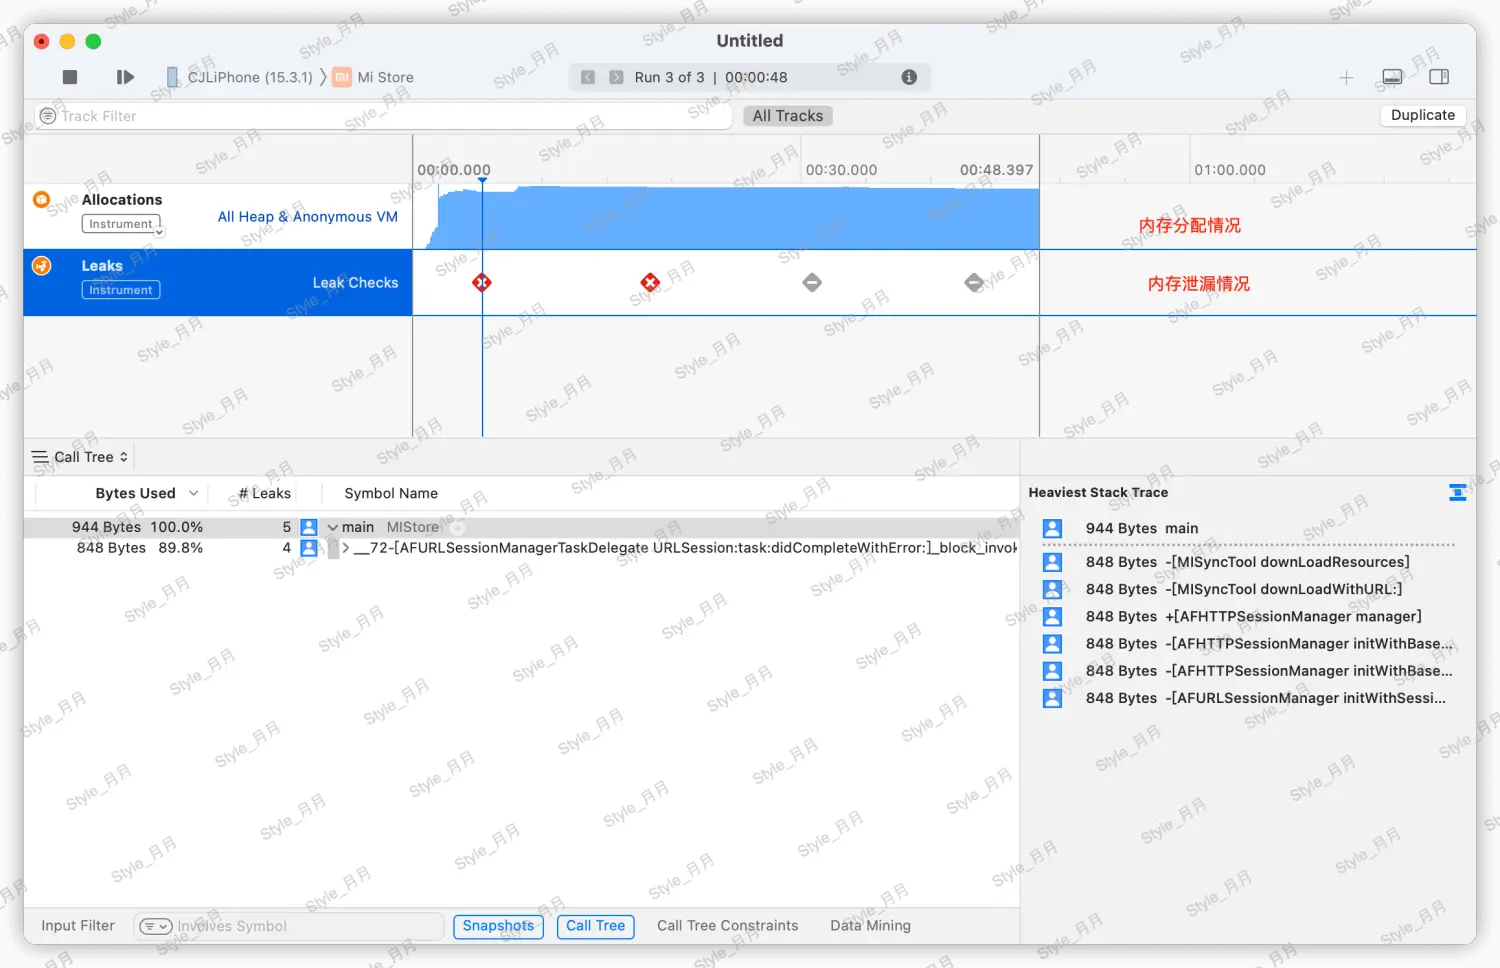
Task: Go to the previous run arrow
Action: coord(588,77)
